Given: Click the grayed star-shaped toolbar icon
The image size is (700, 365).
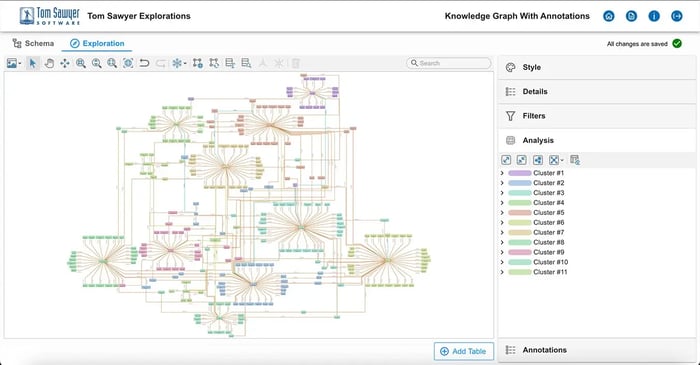Looking at the screenshot, I should [279, 63].
